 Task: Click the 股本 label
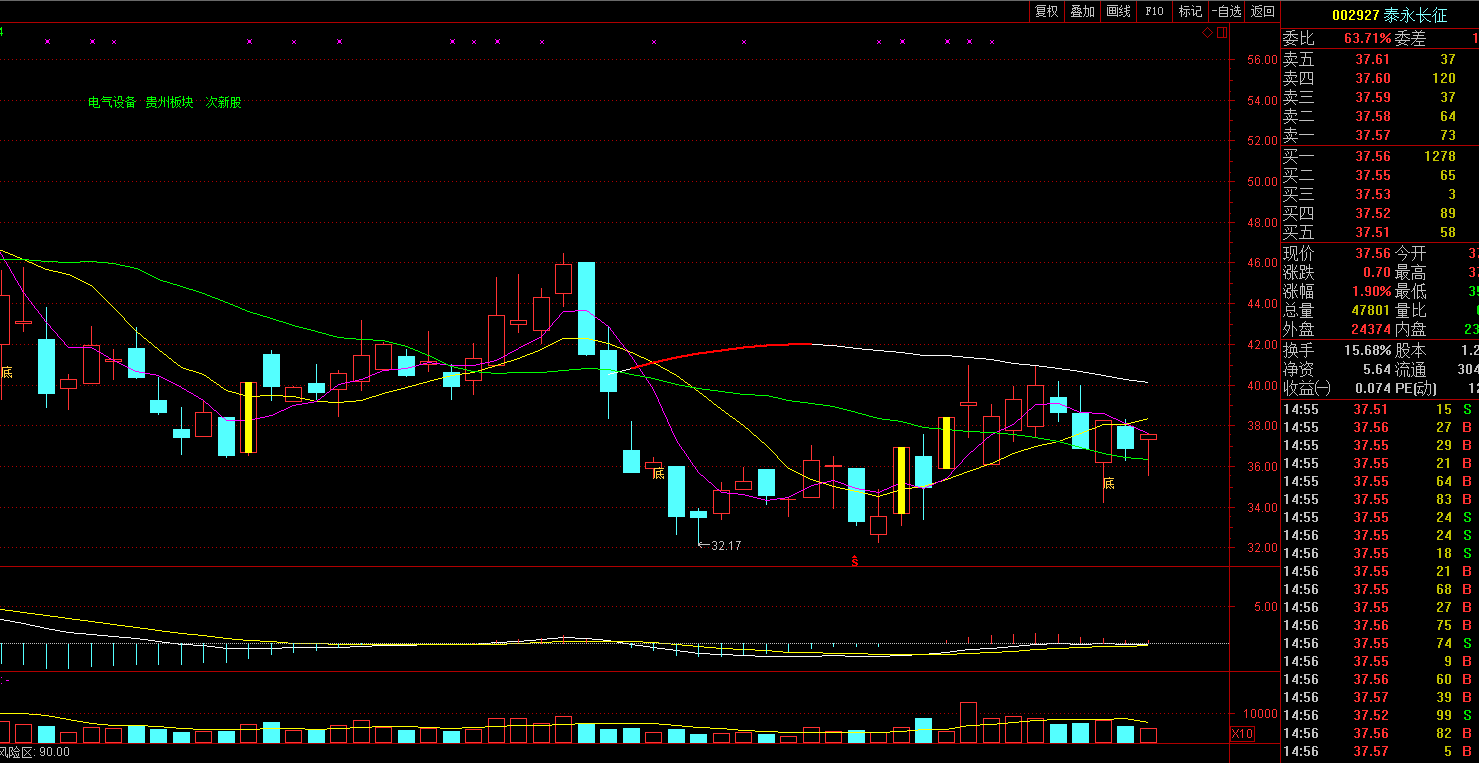[1410, 351]
